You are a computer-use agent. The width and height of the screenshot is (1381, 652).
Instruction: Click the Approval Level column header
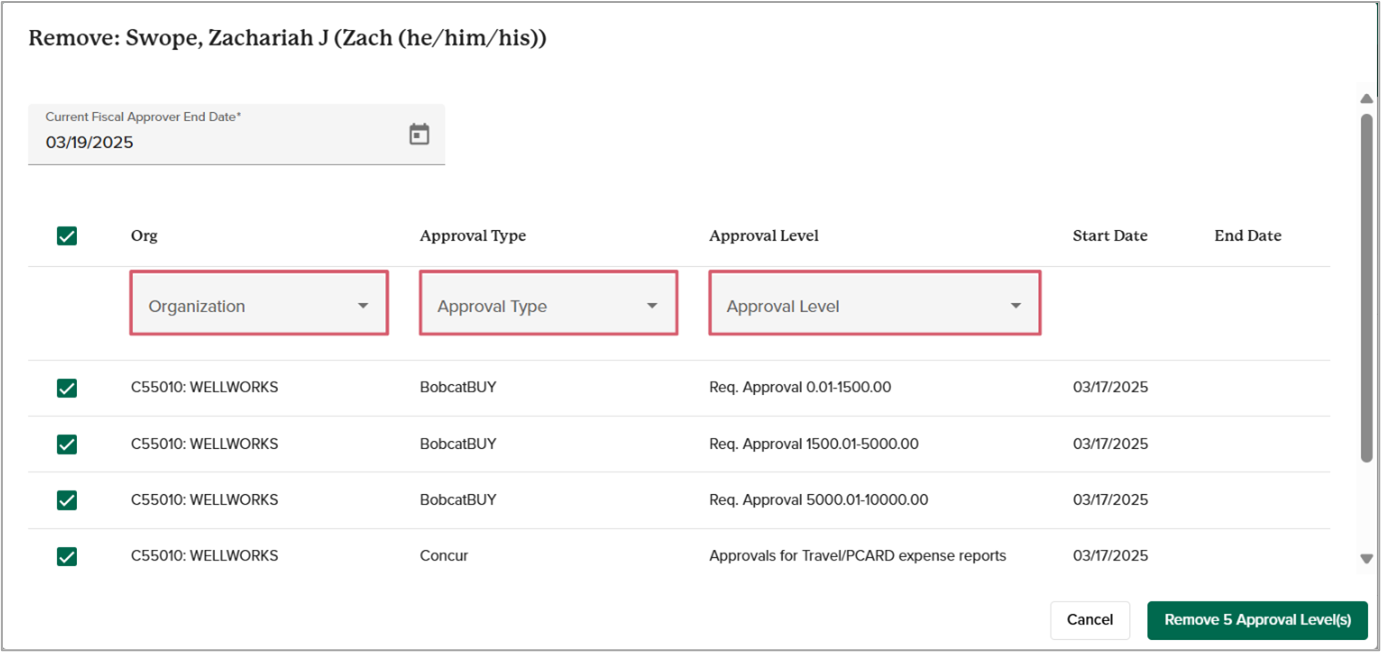tap(763, 236)
